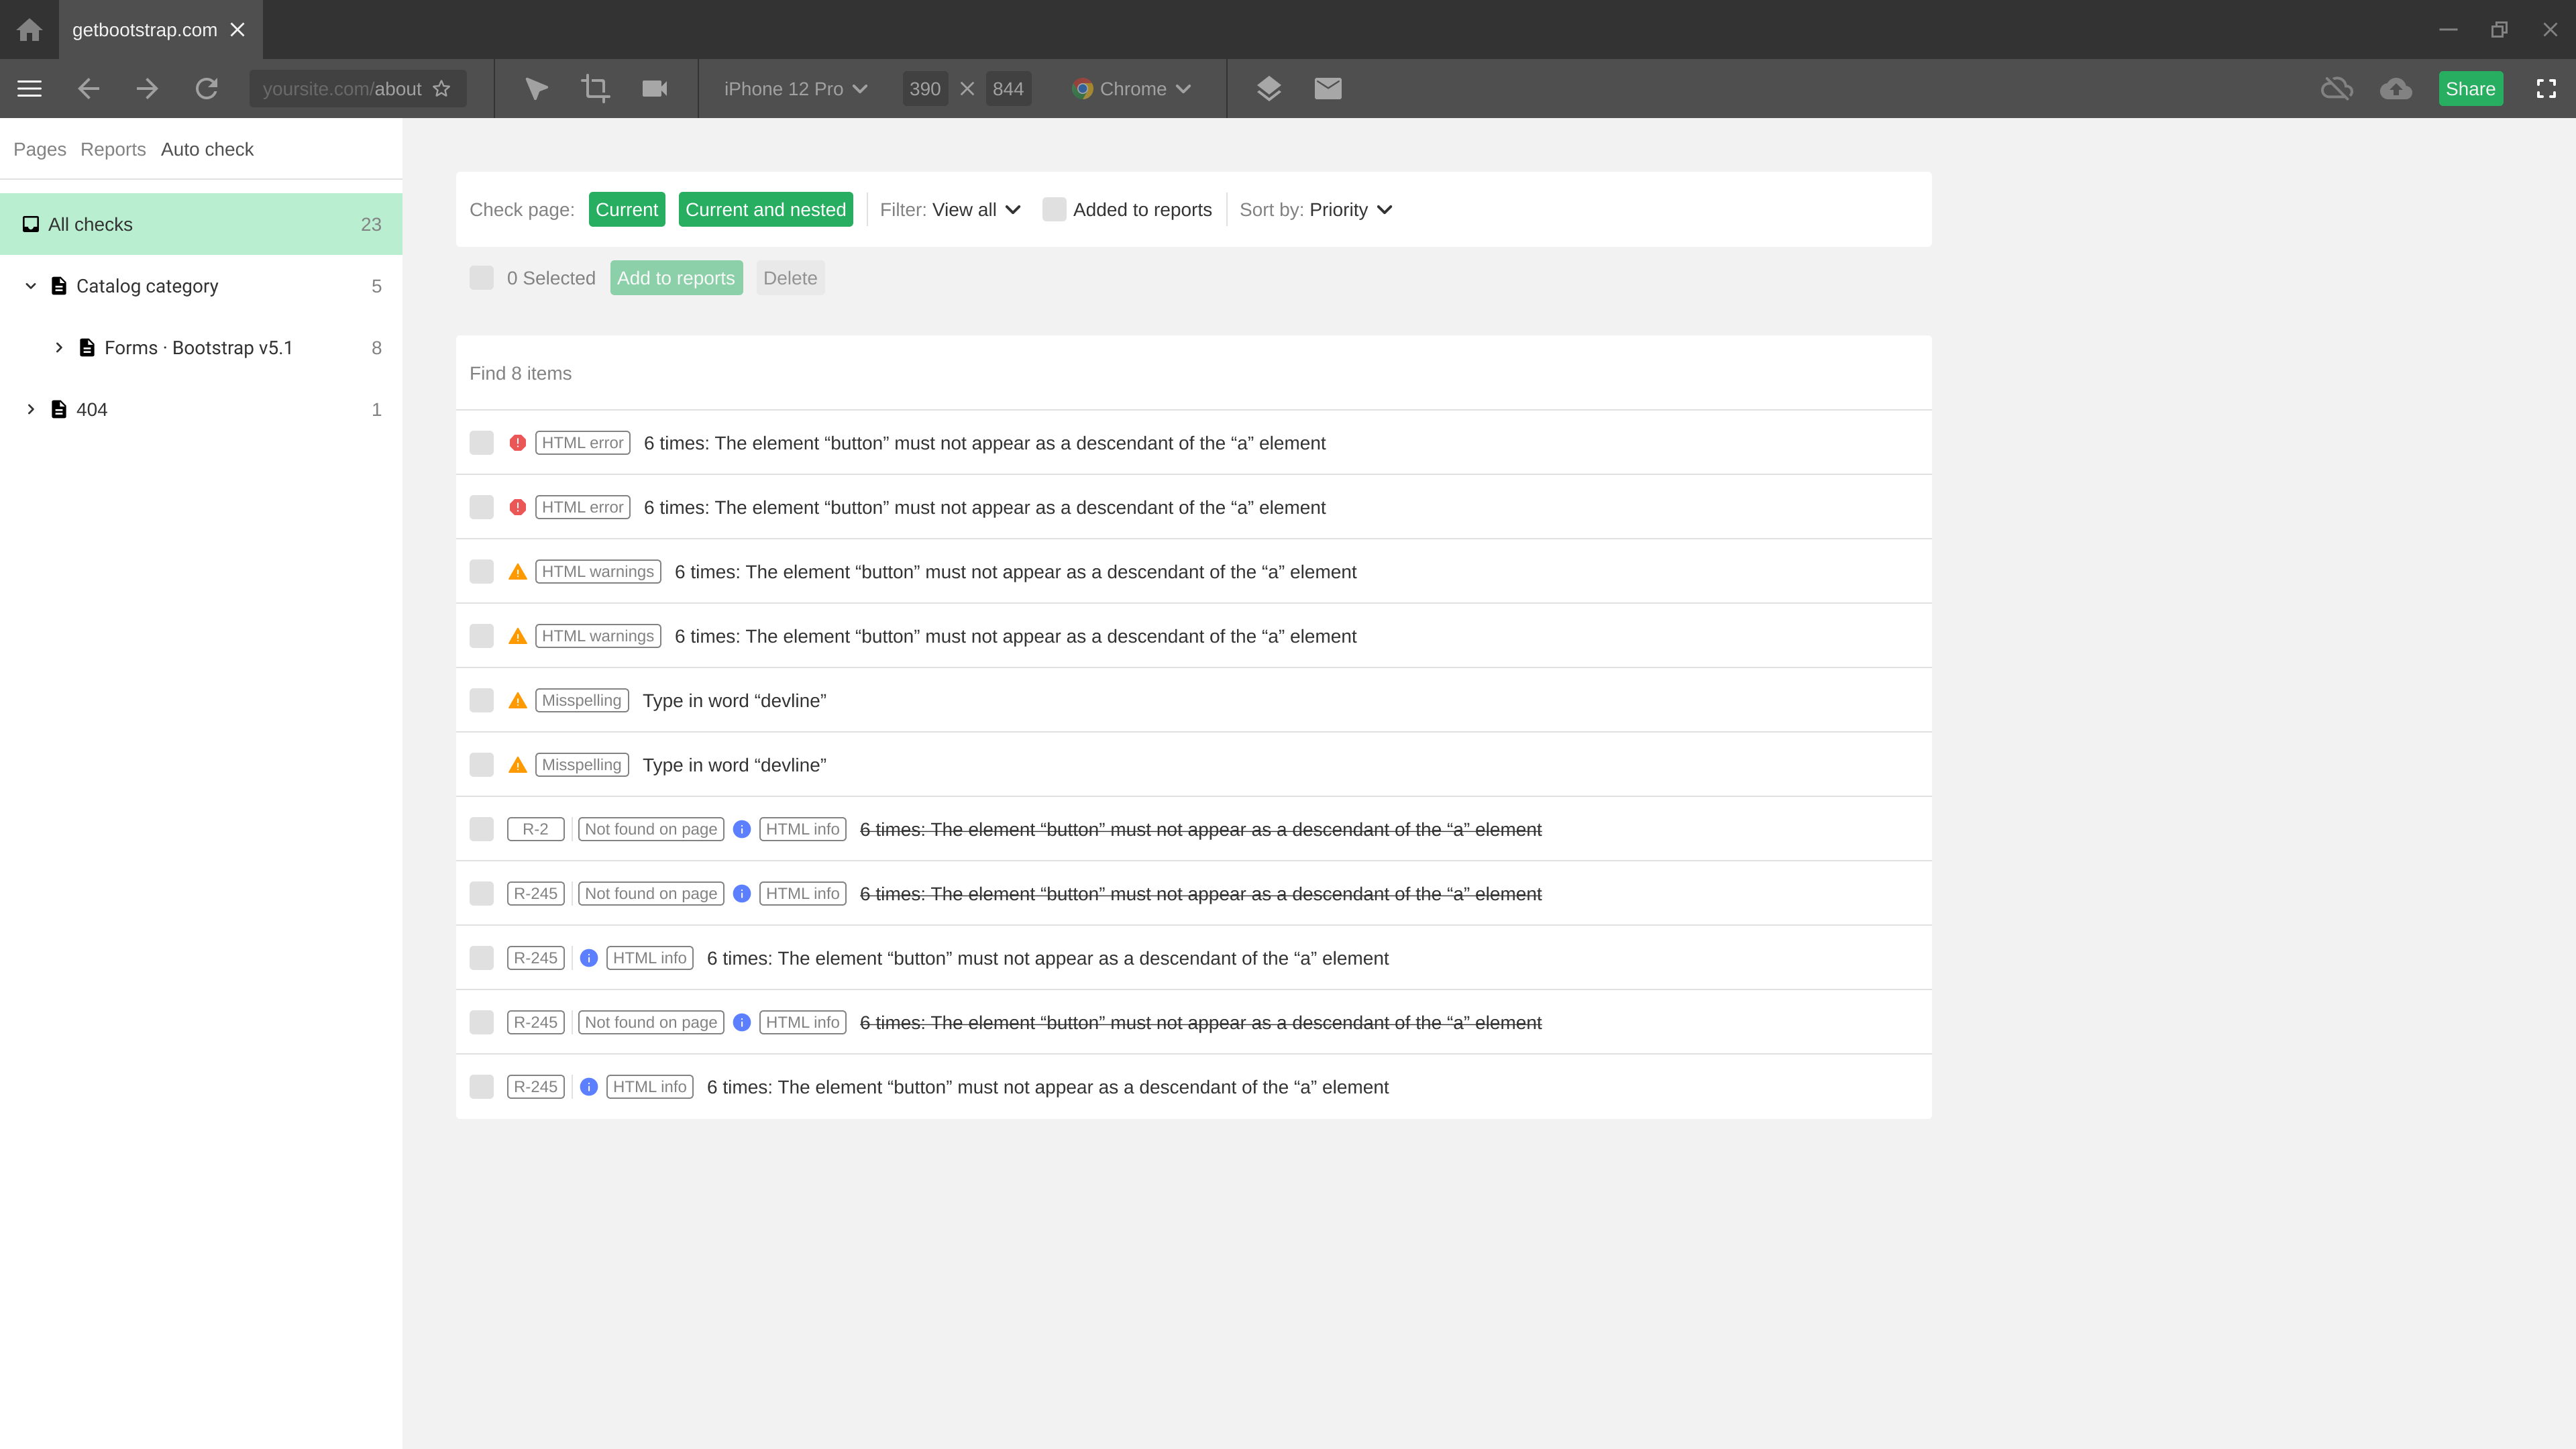Select the first HTML error item's checkbox
The height and width of the screenshot is (1449, 2576).
tap(482, 443)
